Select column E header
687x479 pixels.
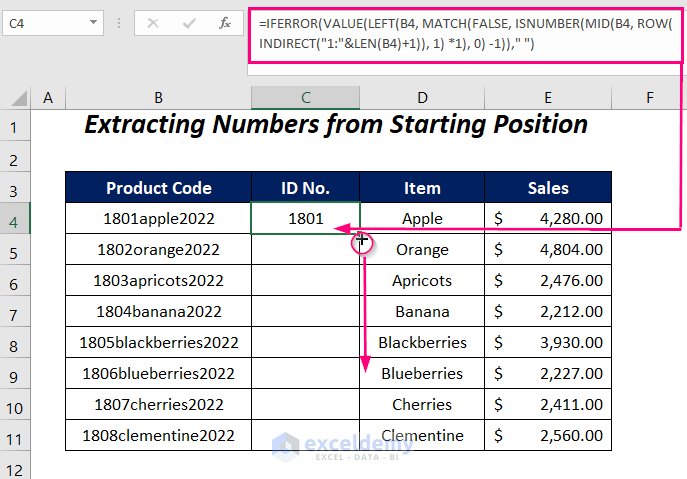click(548, 97)
